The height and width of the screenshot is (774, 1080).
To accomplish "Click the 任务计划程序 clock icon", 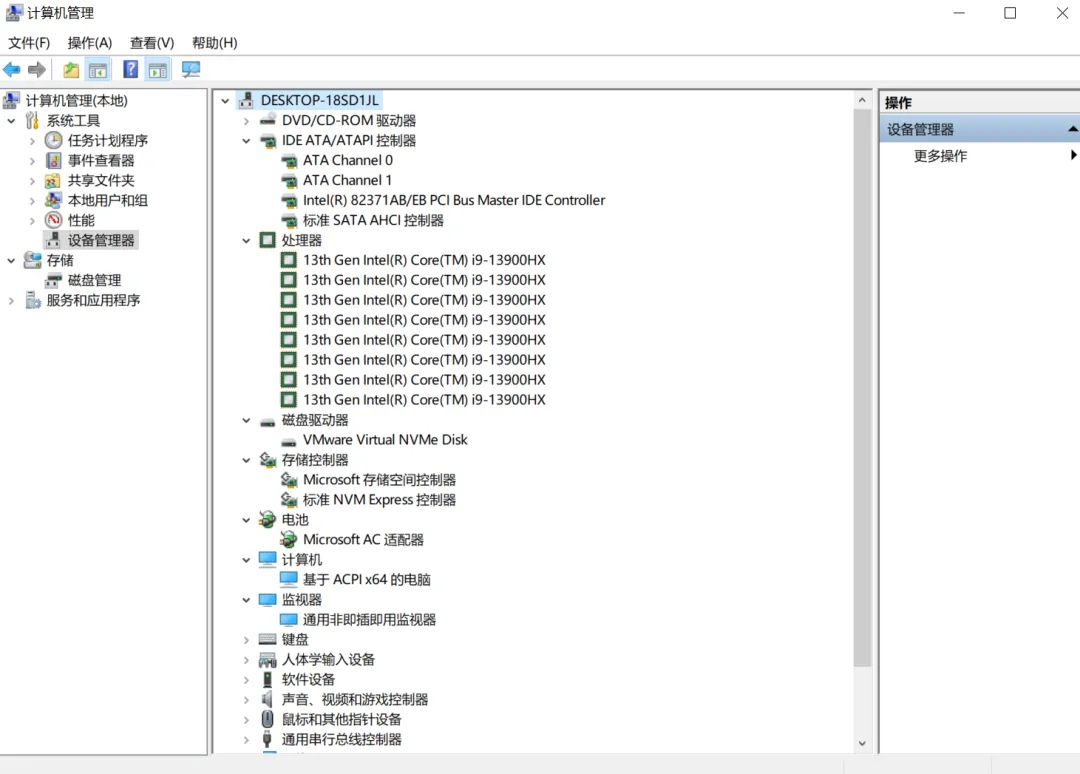I will click(54, 140).
